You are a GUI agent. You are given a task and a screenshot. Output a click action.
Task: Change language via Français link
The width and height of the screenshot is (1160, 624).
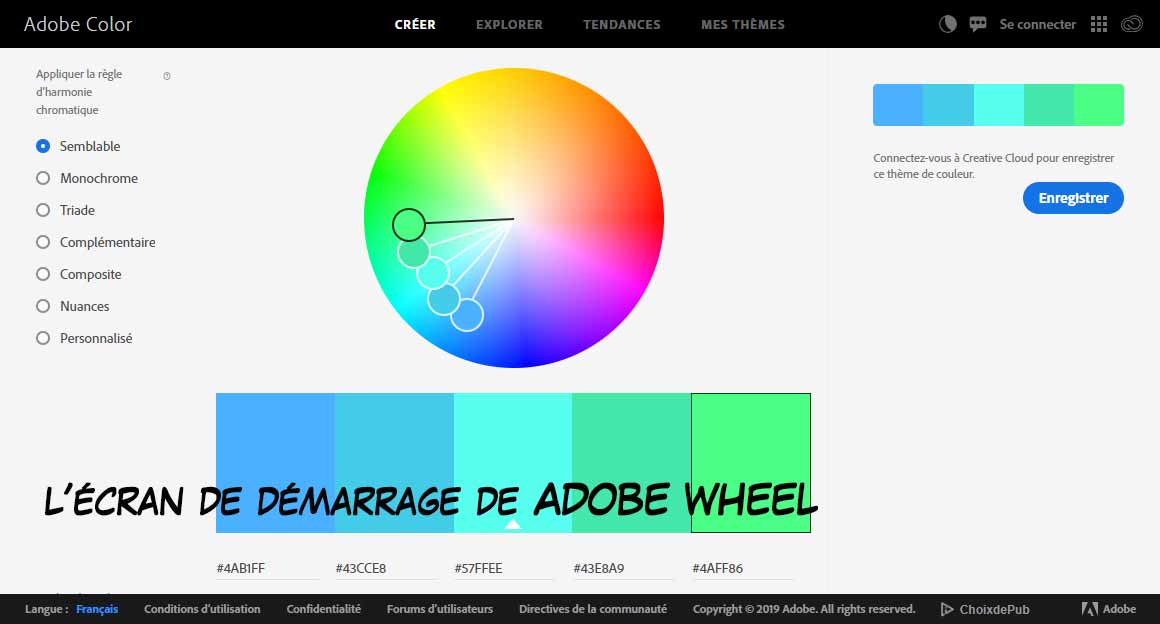tap(97, 608)
